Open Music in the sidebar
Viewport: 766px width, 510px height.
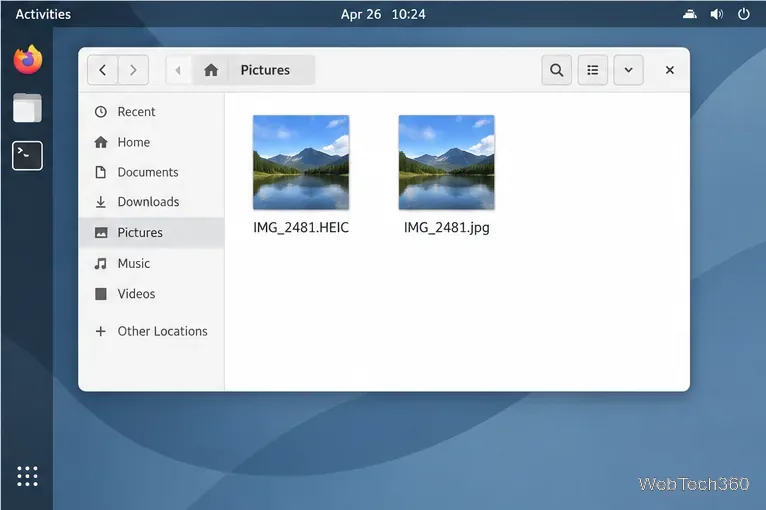coord(151,263)
